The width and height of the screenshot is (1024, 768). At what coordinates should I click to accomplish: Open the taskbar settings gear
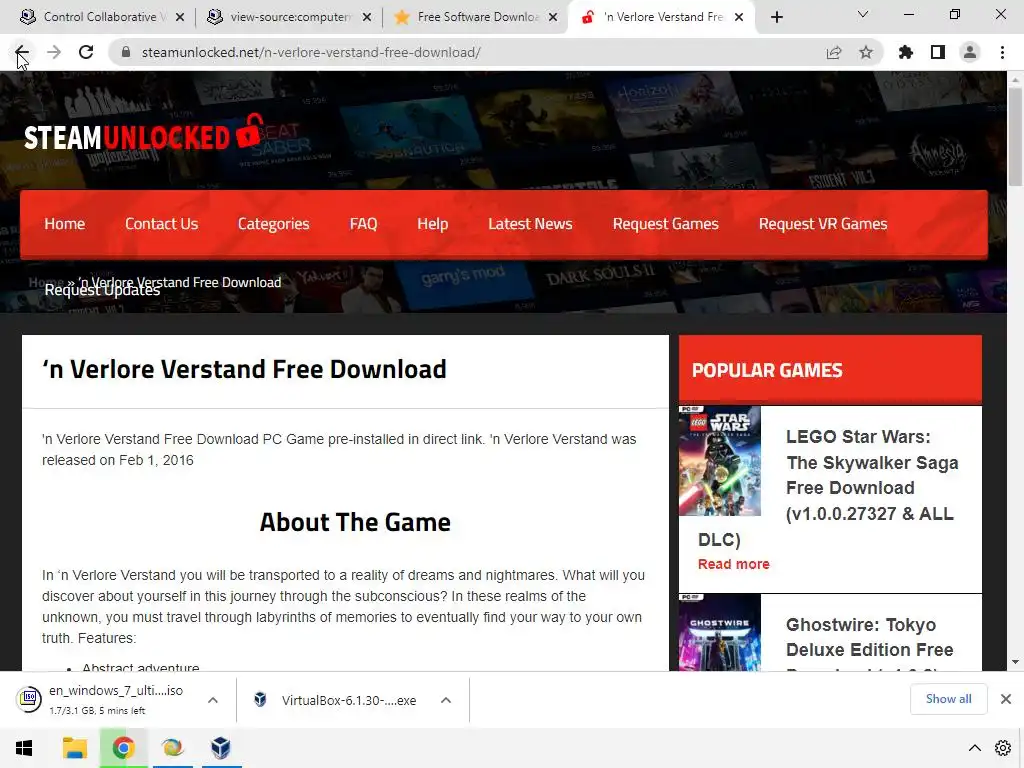pyautogui.click(x=1002, y=748)
